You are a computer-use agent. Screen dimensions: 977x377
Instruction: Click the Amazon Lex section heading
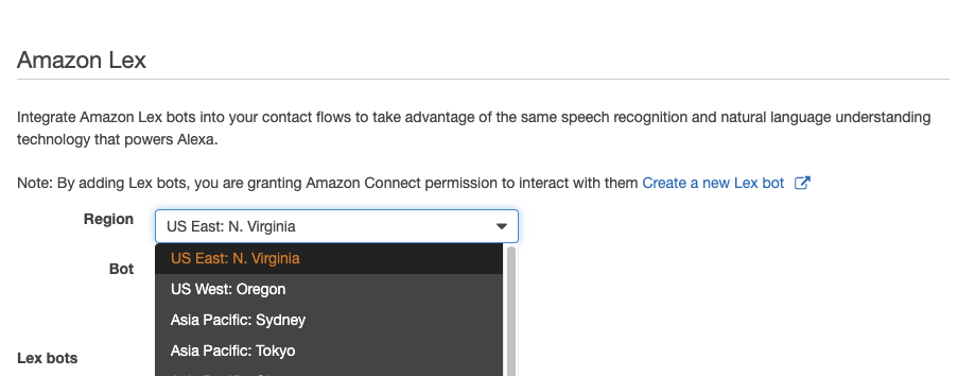(82, 60)
